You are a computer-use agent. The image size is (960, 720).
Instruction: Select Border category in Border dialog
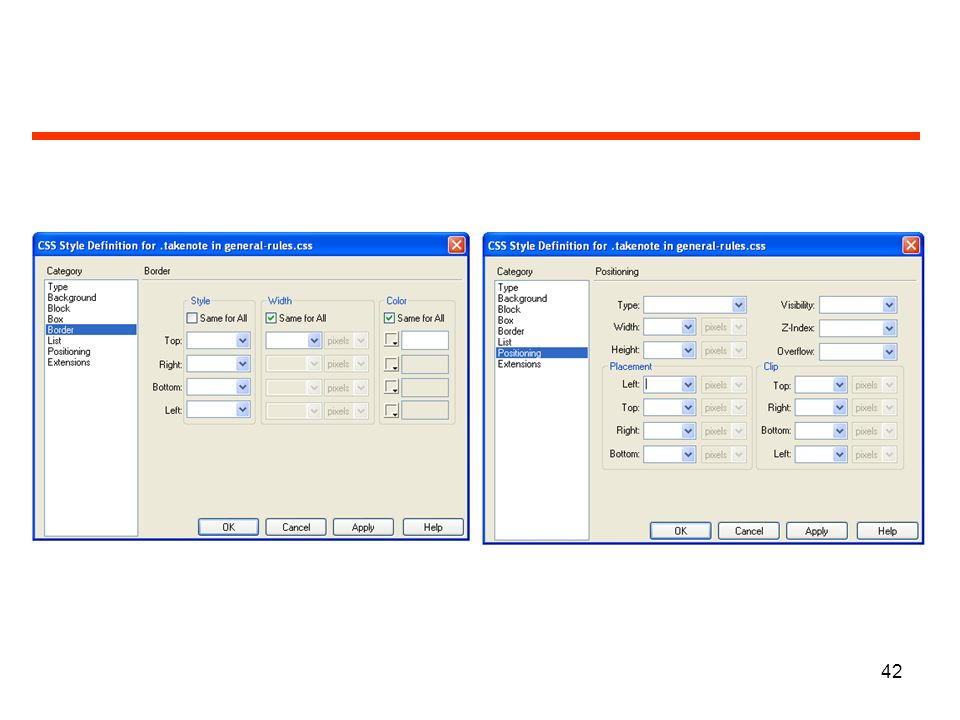point(91,329)
